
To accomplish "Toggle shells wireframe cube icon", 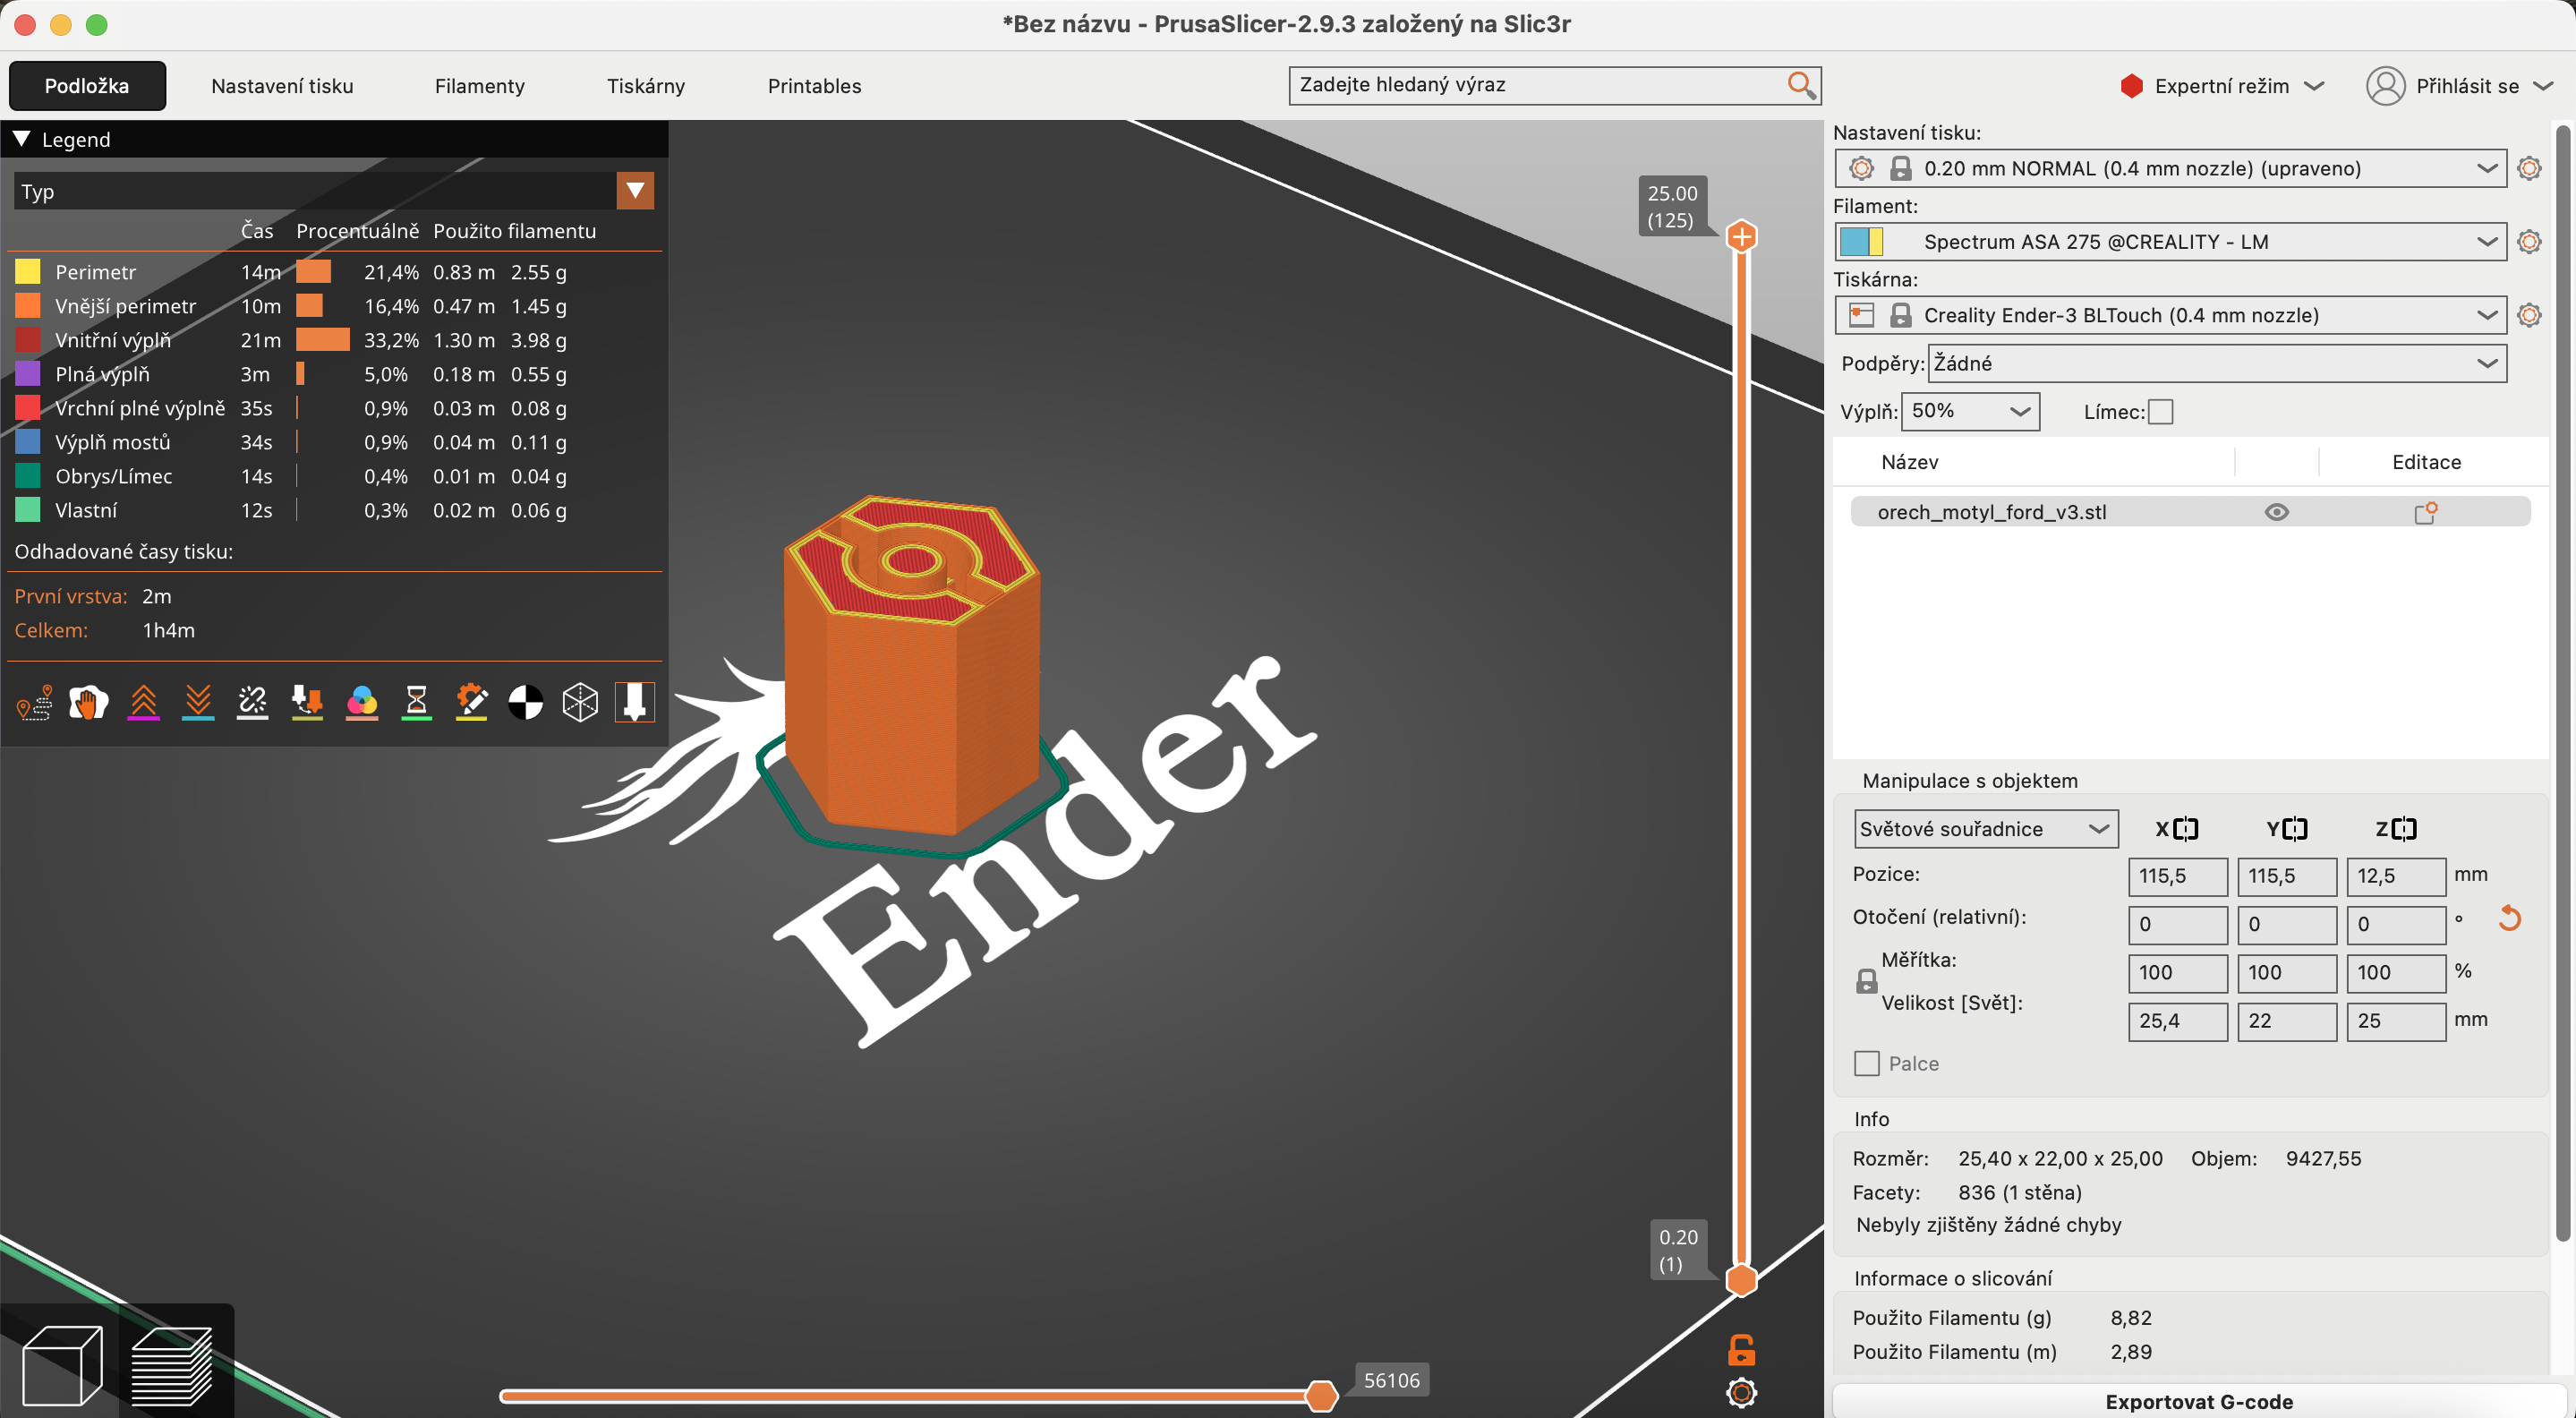I will (x=580, y=703).
